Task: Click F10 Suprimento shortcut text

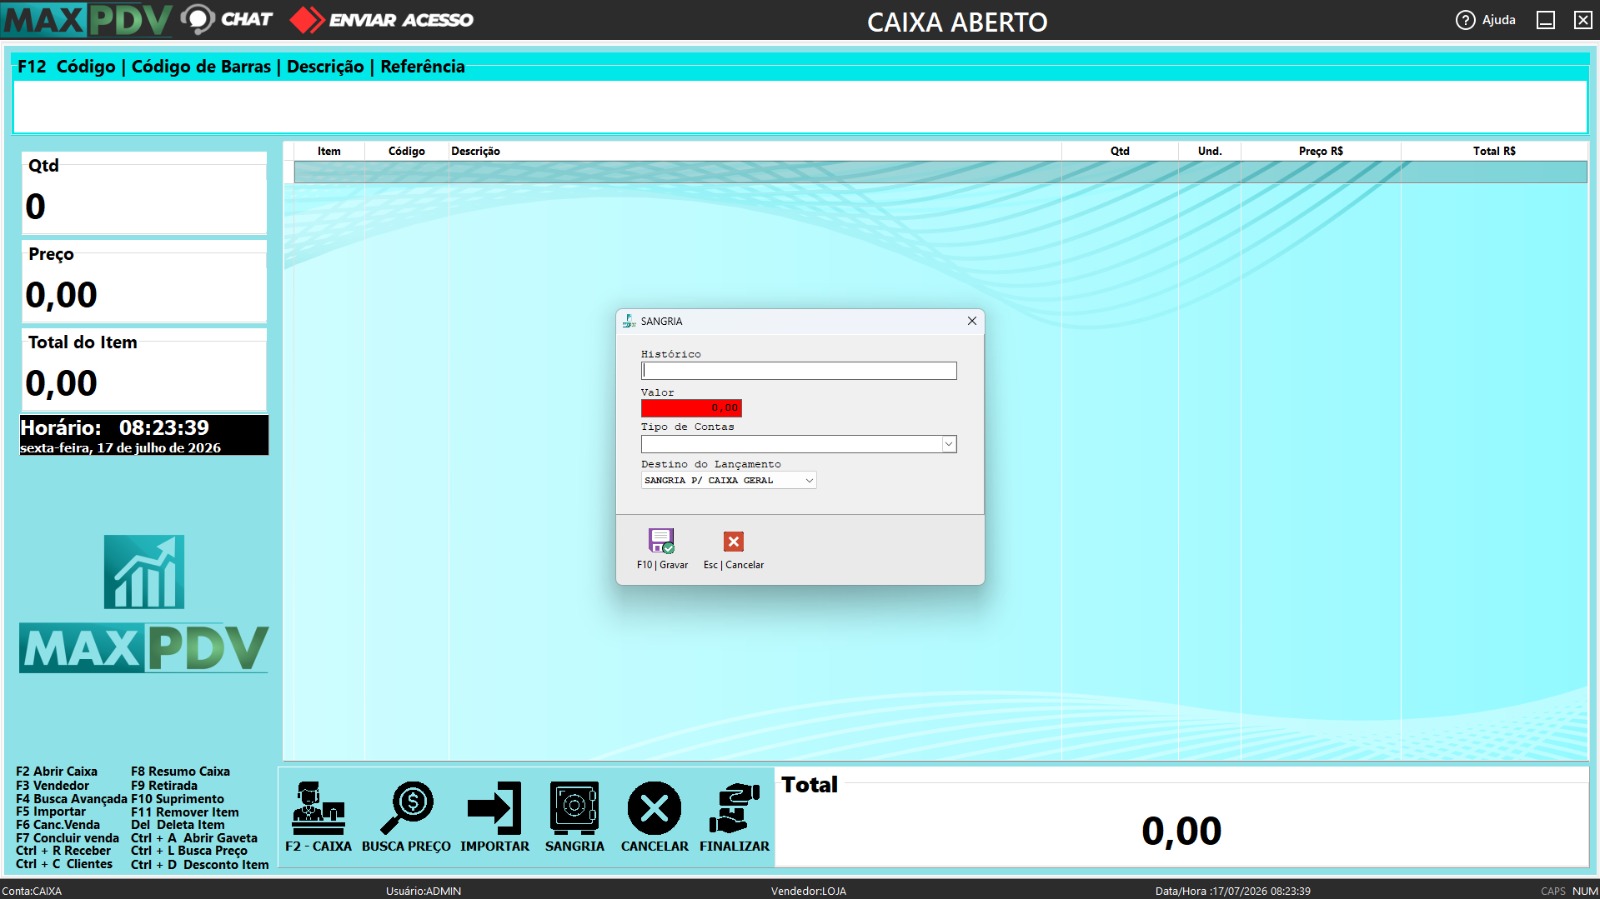Action: [177, 799]
